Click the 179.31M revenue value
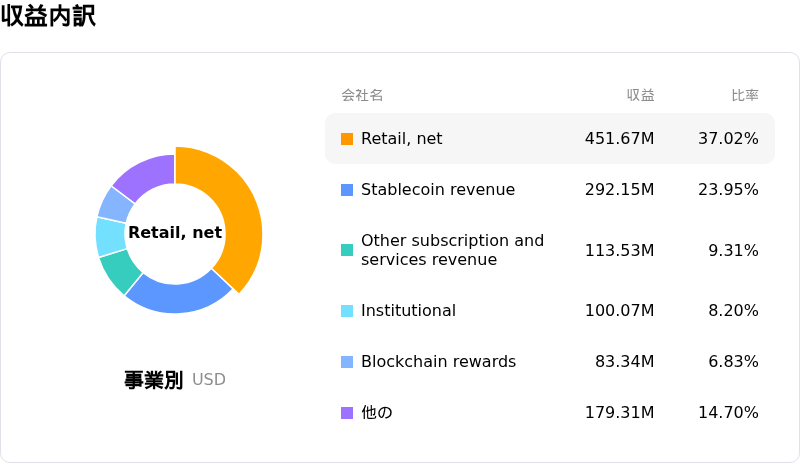 pos(619,412)
